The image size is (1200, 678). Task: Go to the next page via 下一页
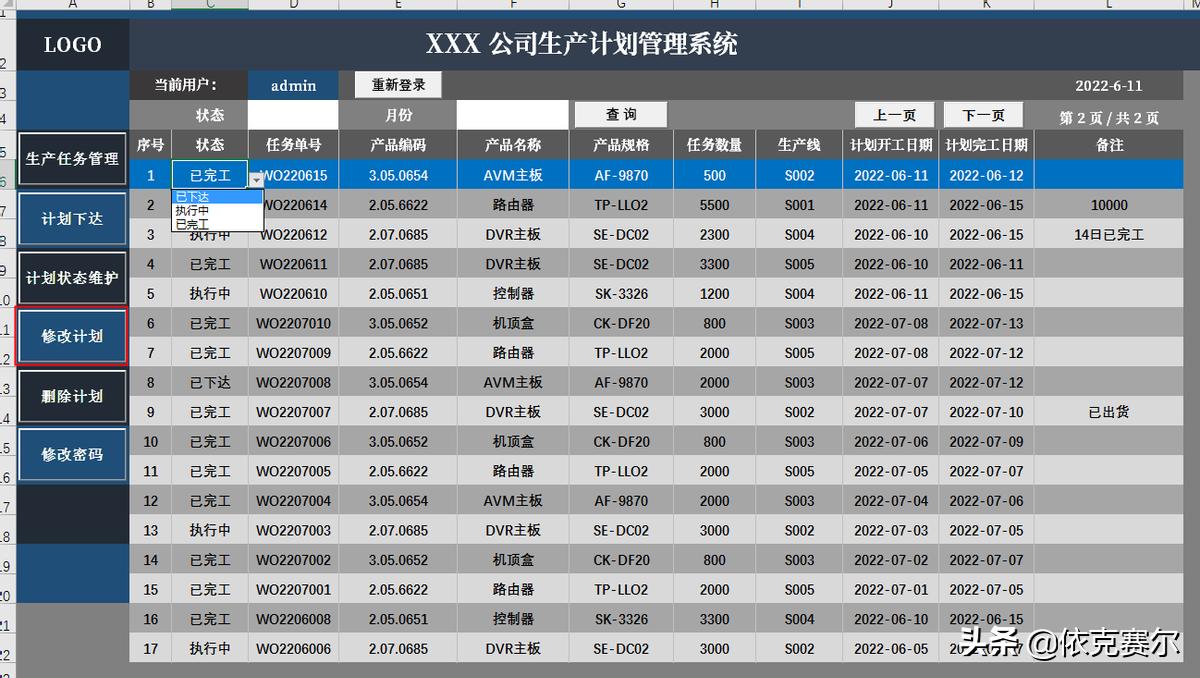pyautogui.click(x=983, y=114)
